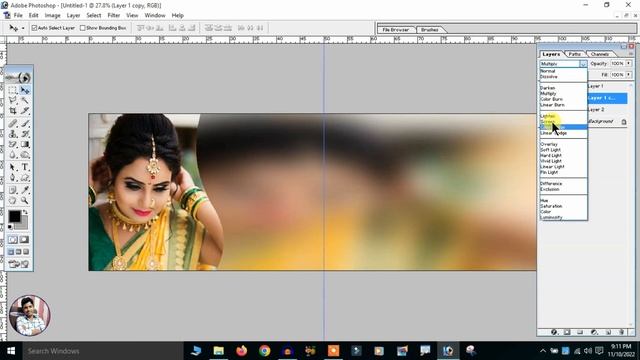The height and width of the screenshot is (360, 640).
Task: Click the create new layer icon
Action: click(608, 332)
